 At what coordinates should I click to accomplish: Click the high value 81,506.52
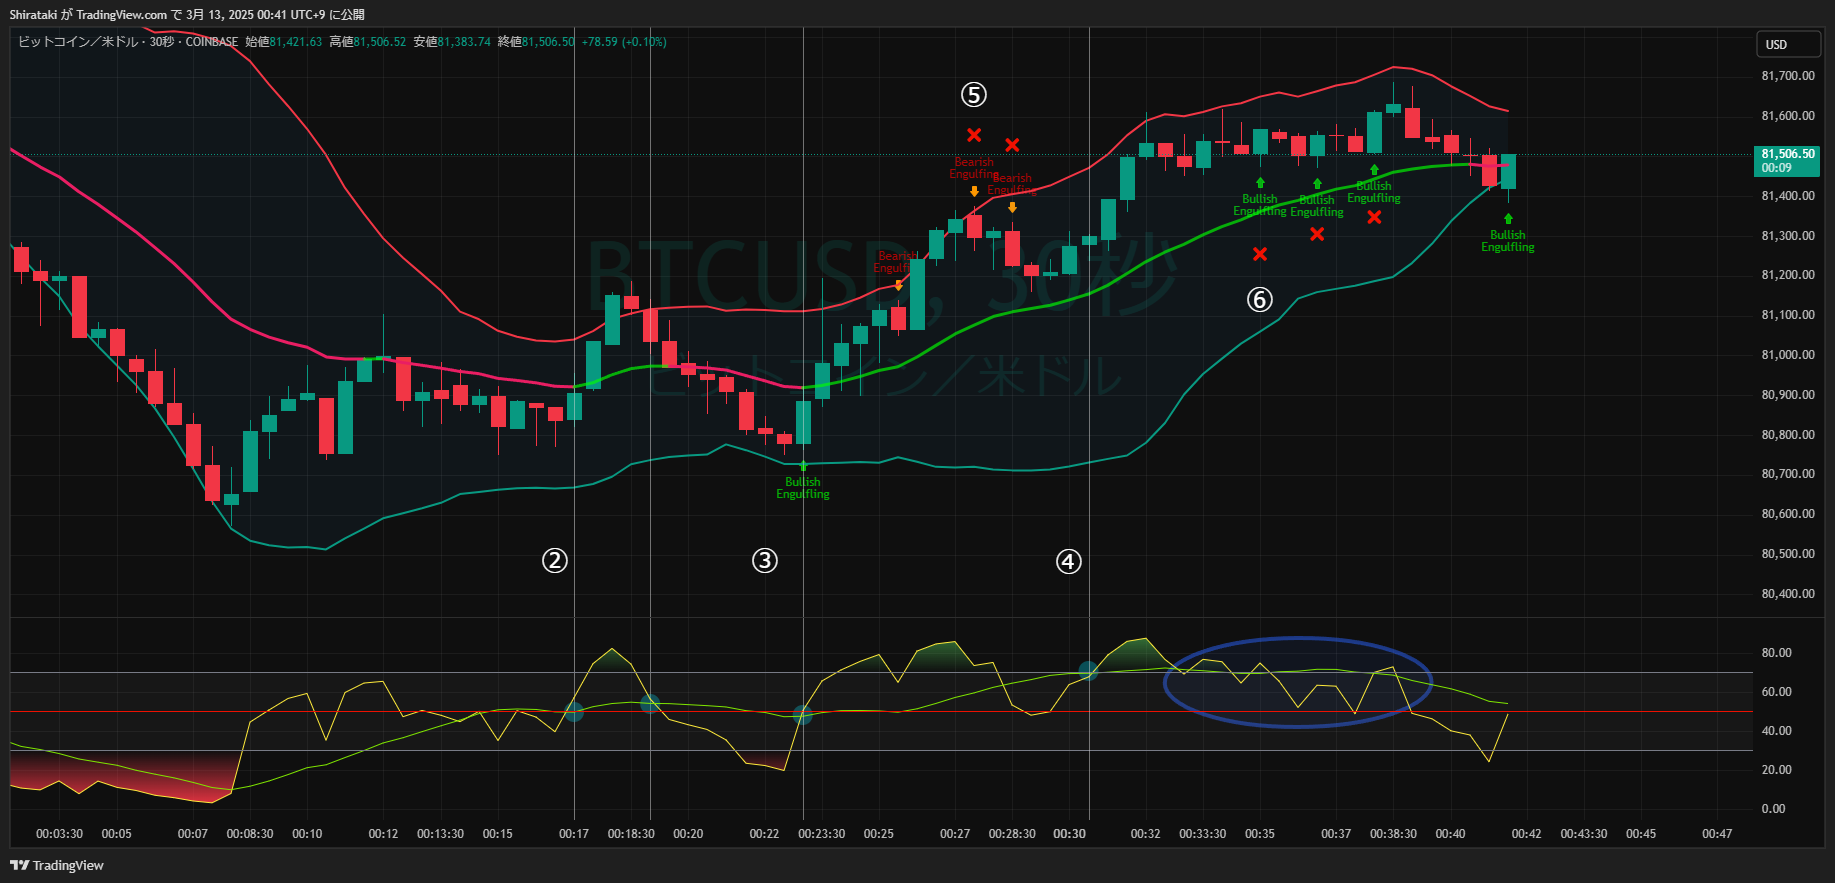(380, 42)
